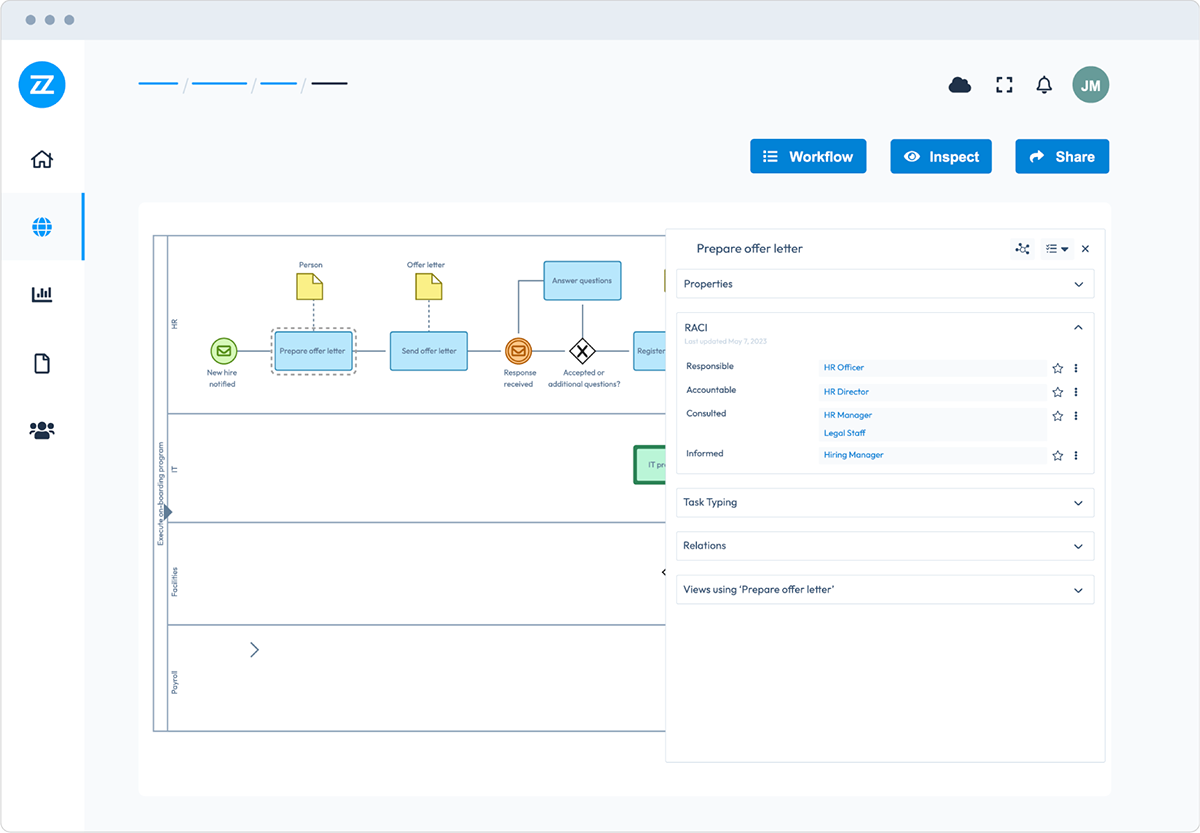Screen dimensions: 1200x833
Task: Open the documents icon in sidebar
Action: [42, 363]
